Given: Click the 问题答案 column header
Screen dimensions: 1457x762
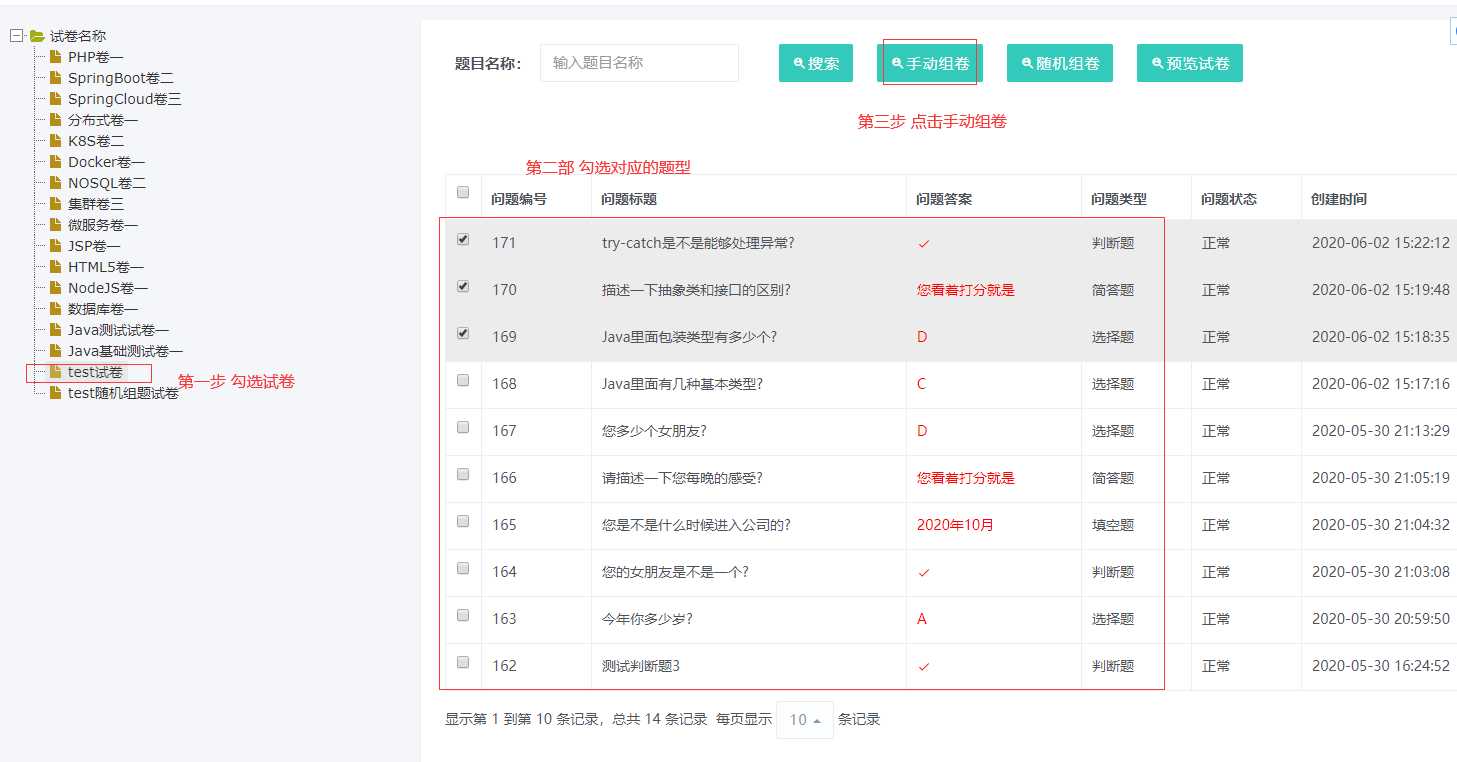Looking at the screenshot, I should [x=944, y=199].
